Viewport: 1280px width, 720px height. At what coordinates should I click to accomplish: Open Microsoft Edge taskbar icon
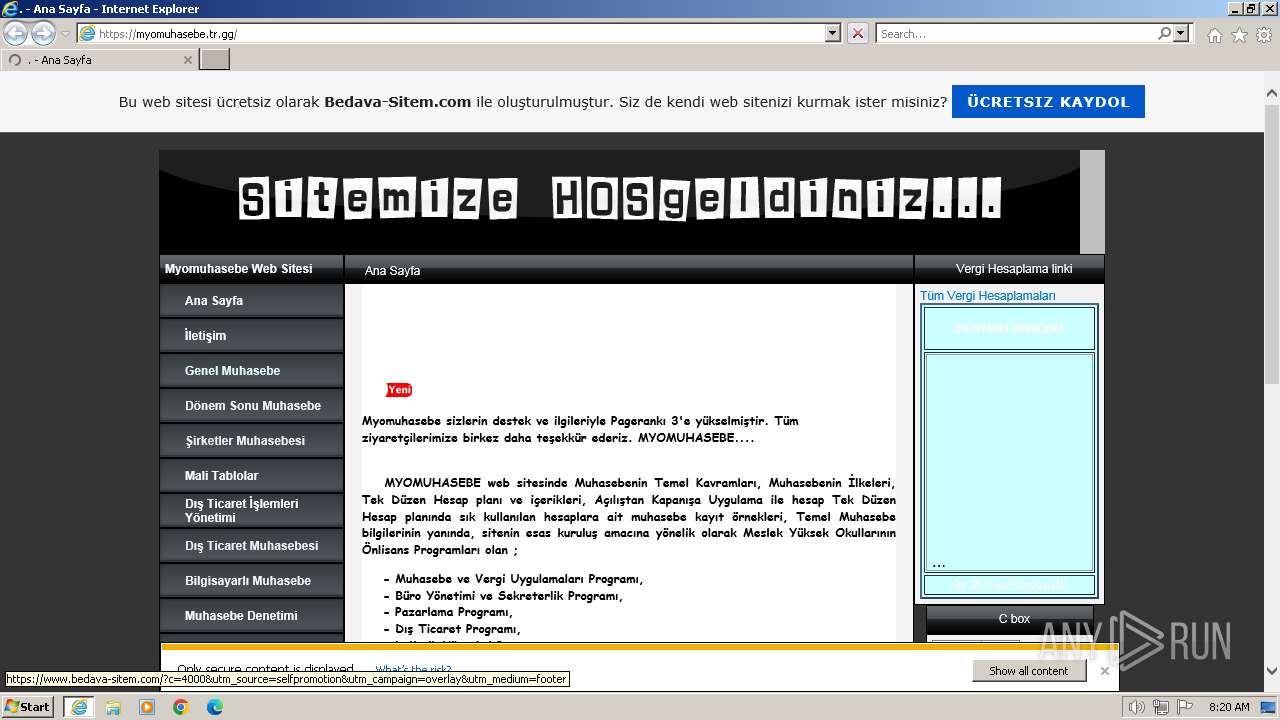[214, 707]
